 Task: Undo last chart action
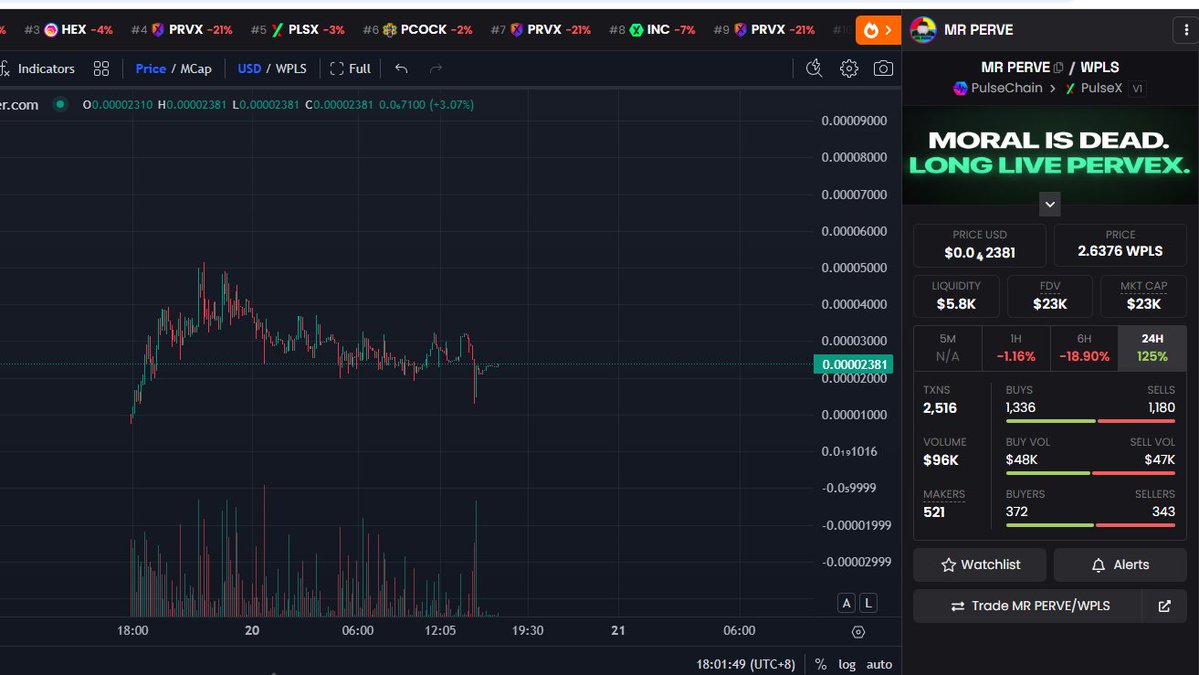(401, 69)
